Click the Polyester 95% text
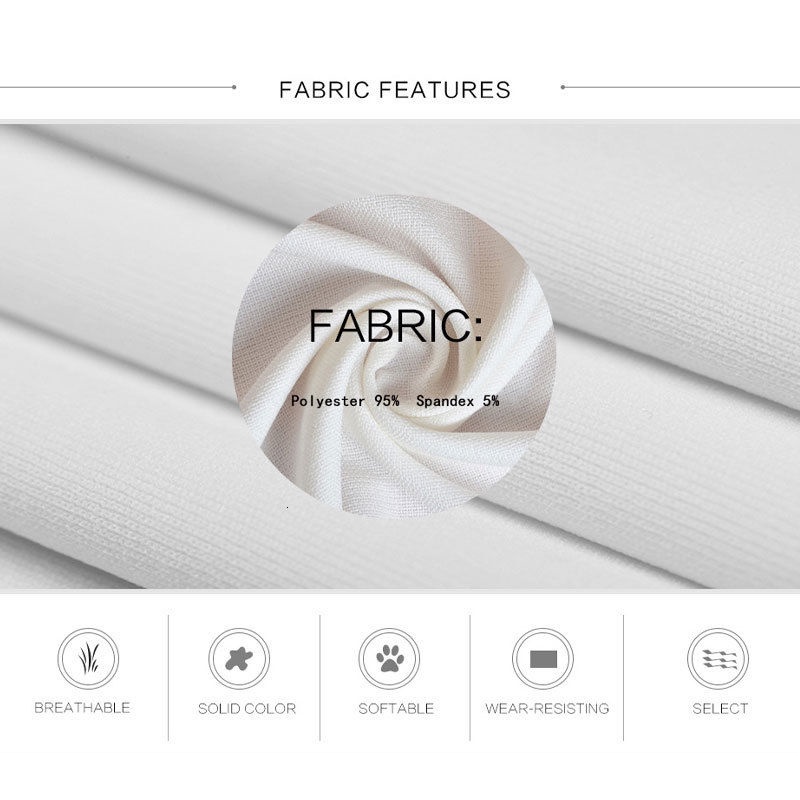Viewport: 800px width, 800px height. tap(345, 401)
